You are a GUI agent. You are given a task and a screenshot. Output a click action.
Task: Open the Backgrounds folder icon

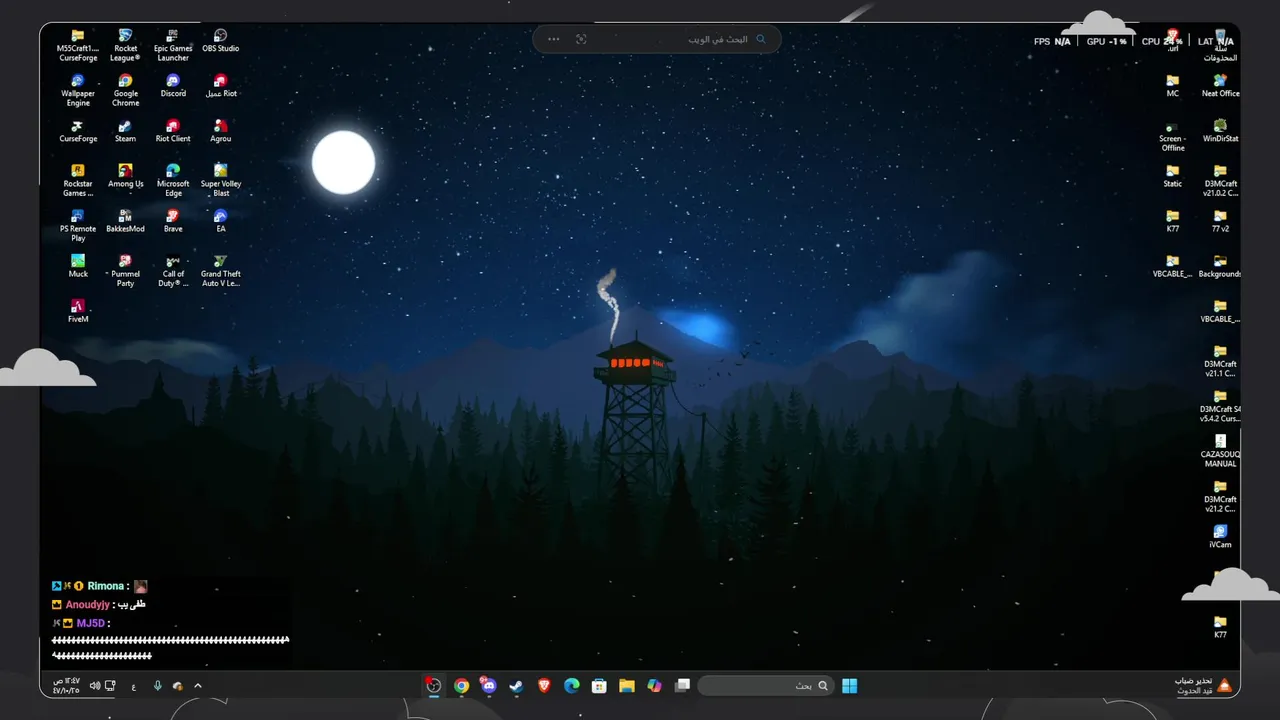pyautogui.click(x=1220, y=266)
